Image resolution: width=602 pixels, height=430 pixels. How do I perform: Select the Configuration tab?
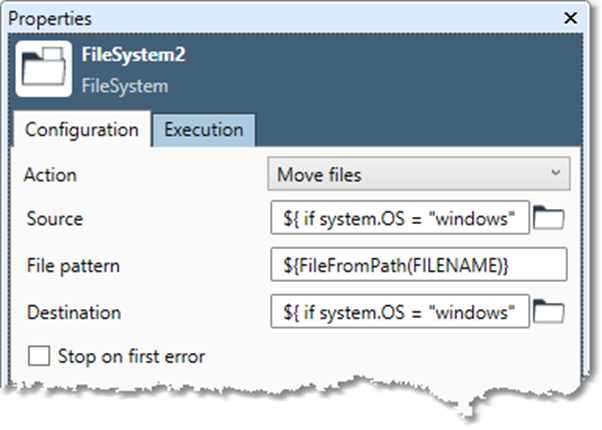81,129
